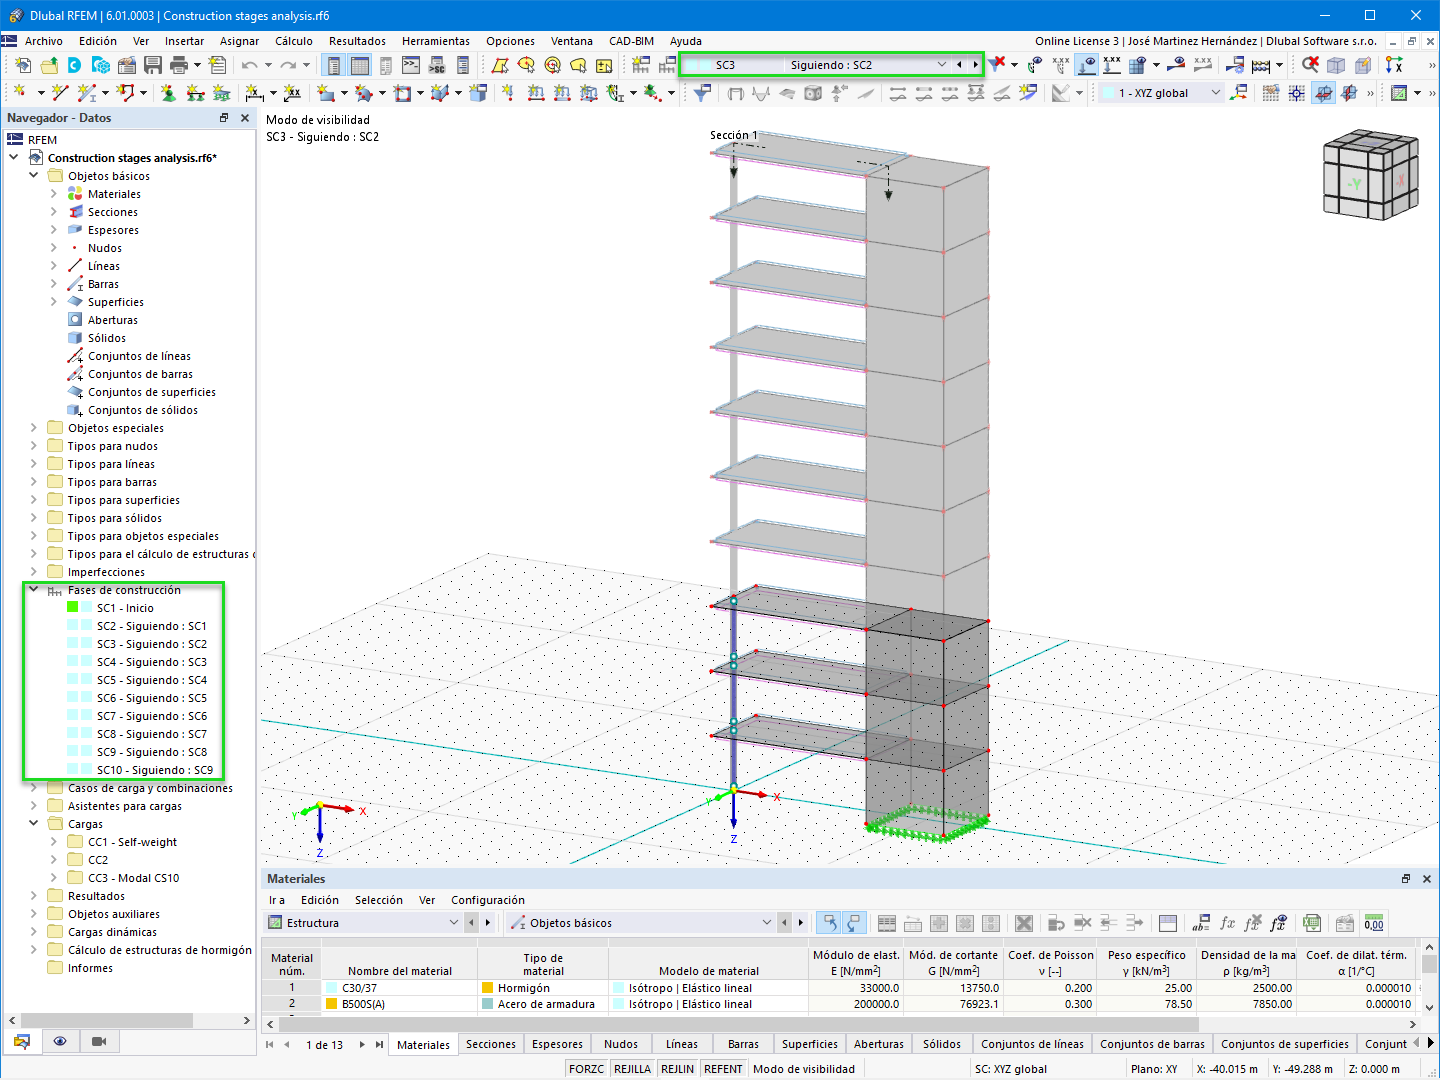The width and height of the screenshot is (1440, 1080).
Task: Click the Undo arrow icon
Action: pyautogui.click(x=249, y=65)
